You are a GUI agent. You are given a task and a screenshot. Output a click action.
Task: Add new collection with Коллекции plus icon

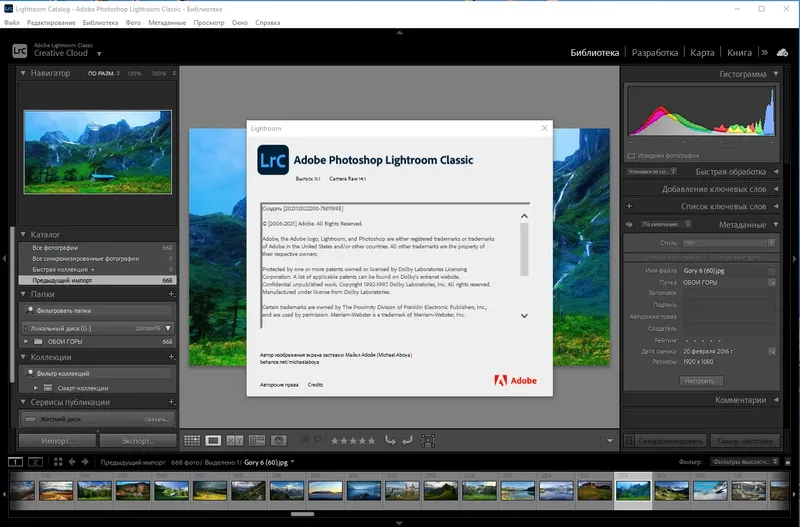click(x=171, y=357)
